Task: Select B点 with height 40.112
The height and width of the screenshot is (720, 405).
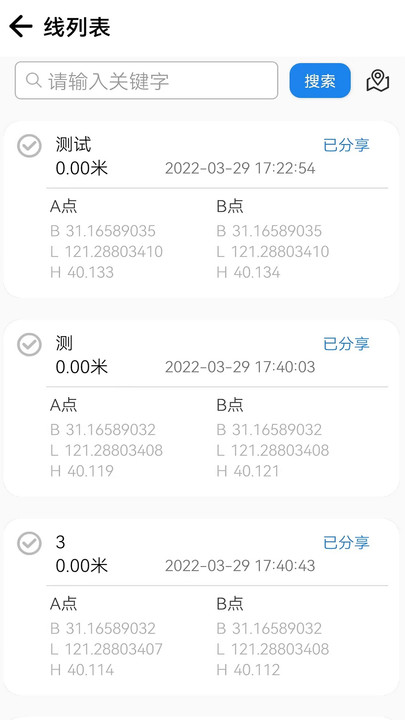Action: [273, 636]
